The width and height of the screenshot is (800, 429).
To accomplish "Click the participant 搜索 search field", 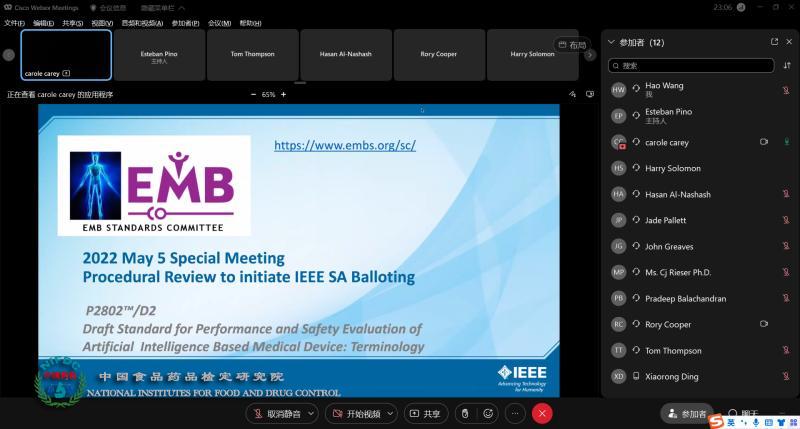I will [691, 65].
